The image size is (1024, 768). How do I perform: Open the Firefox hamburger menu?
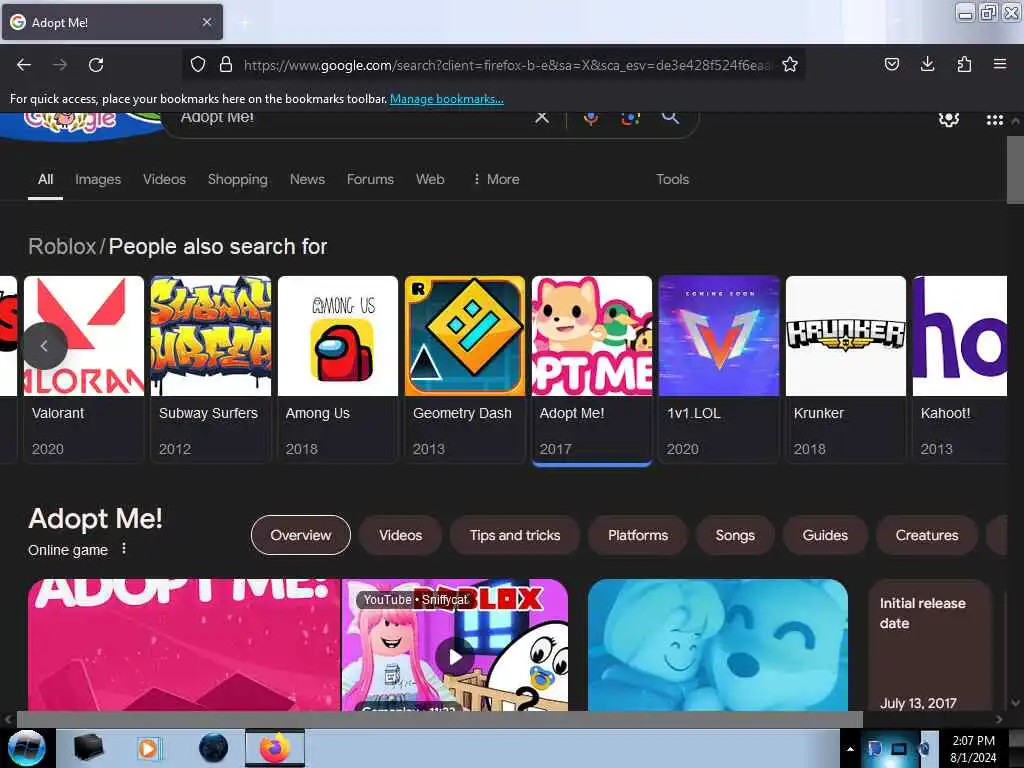pos(1000,64)
